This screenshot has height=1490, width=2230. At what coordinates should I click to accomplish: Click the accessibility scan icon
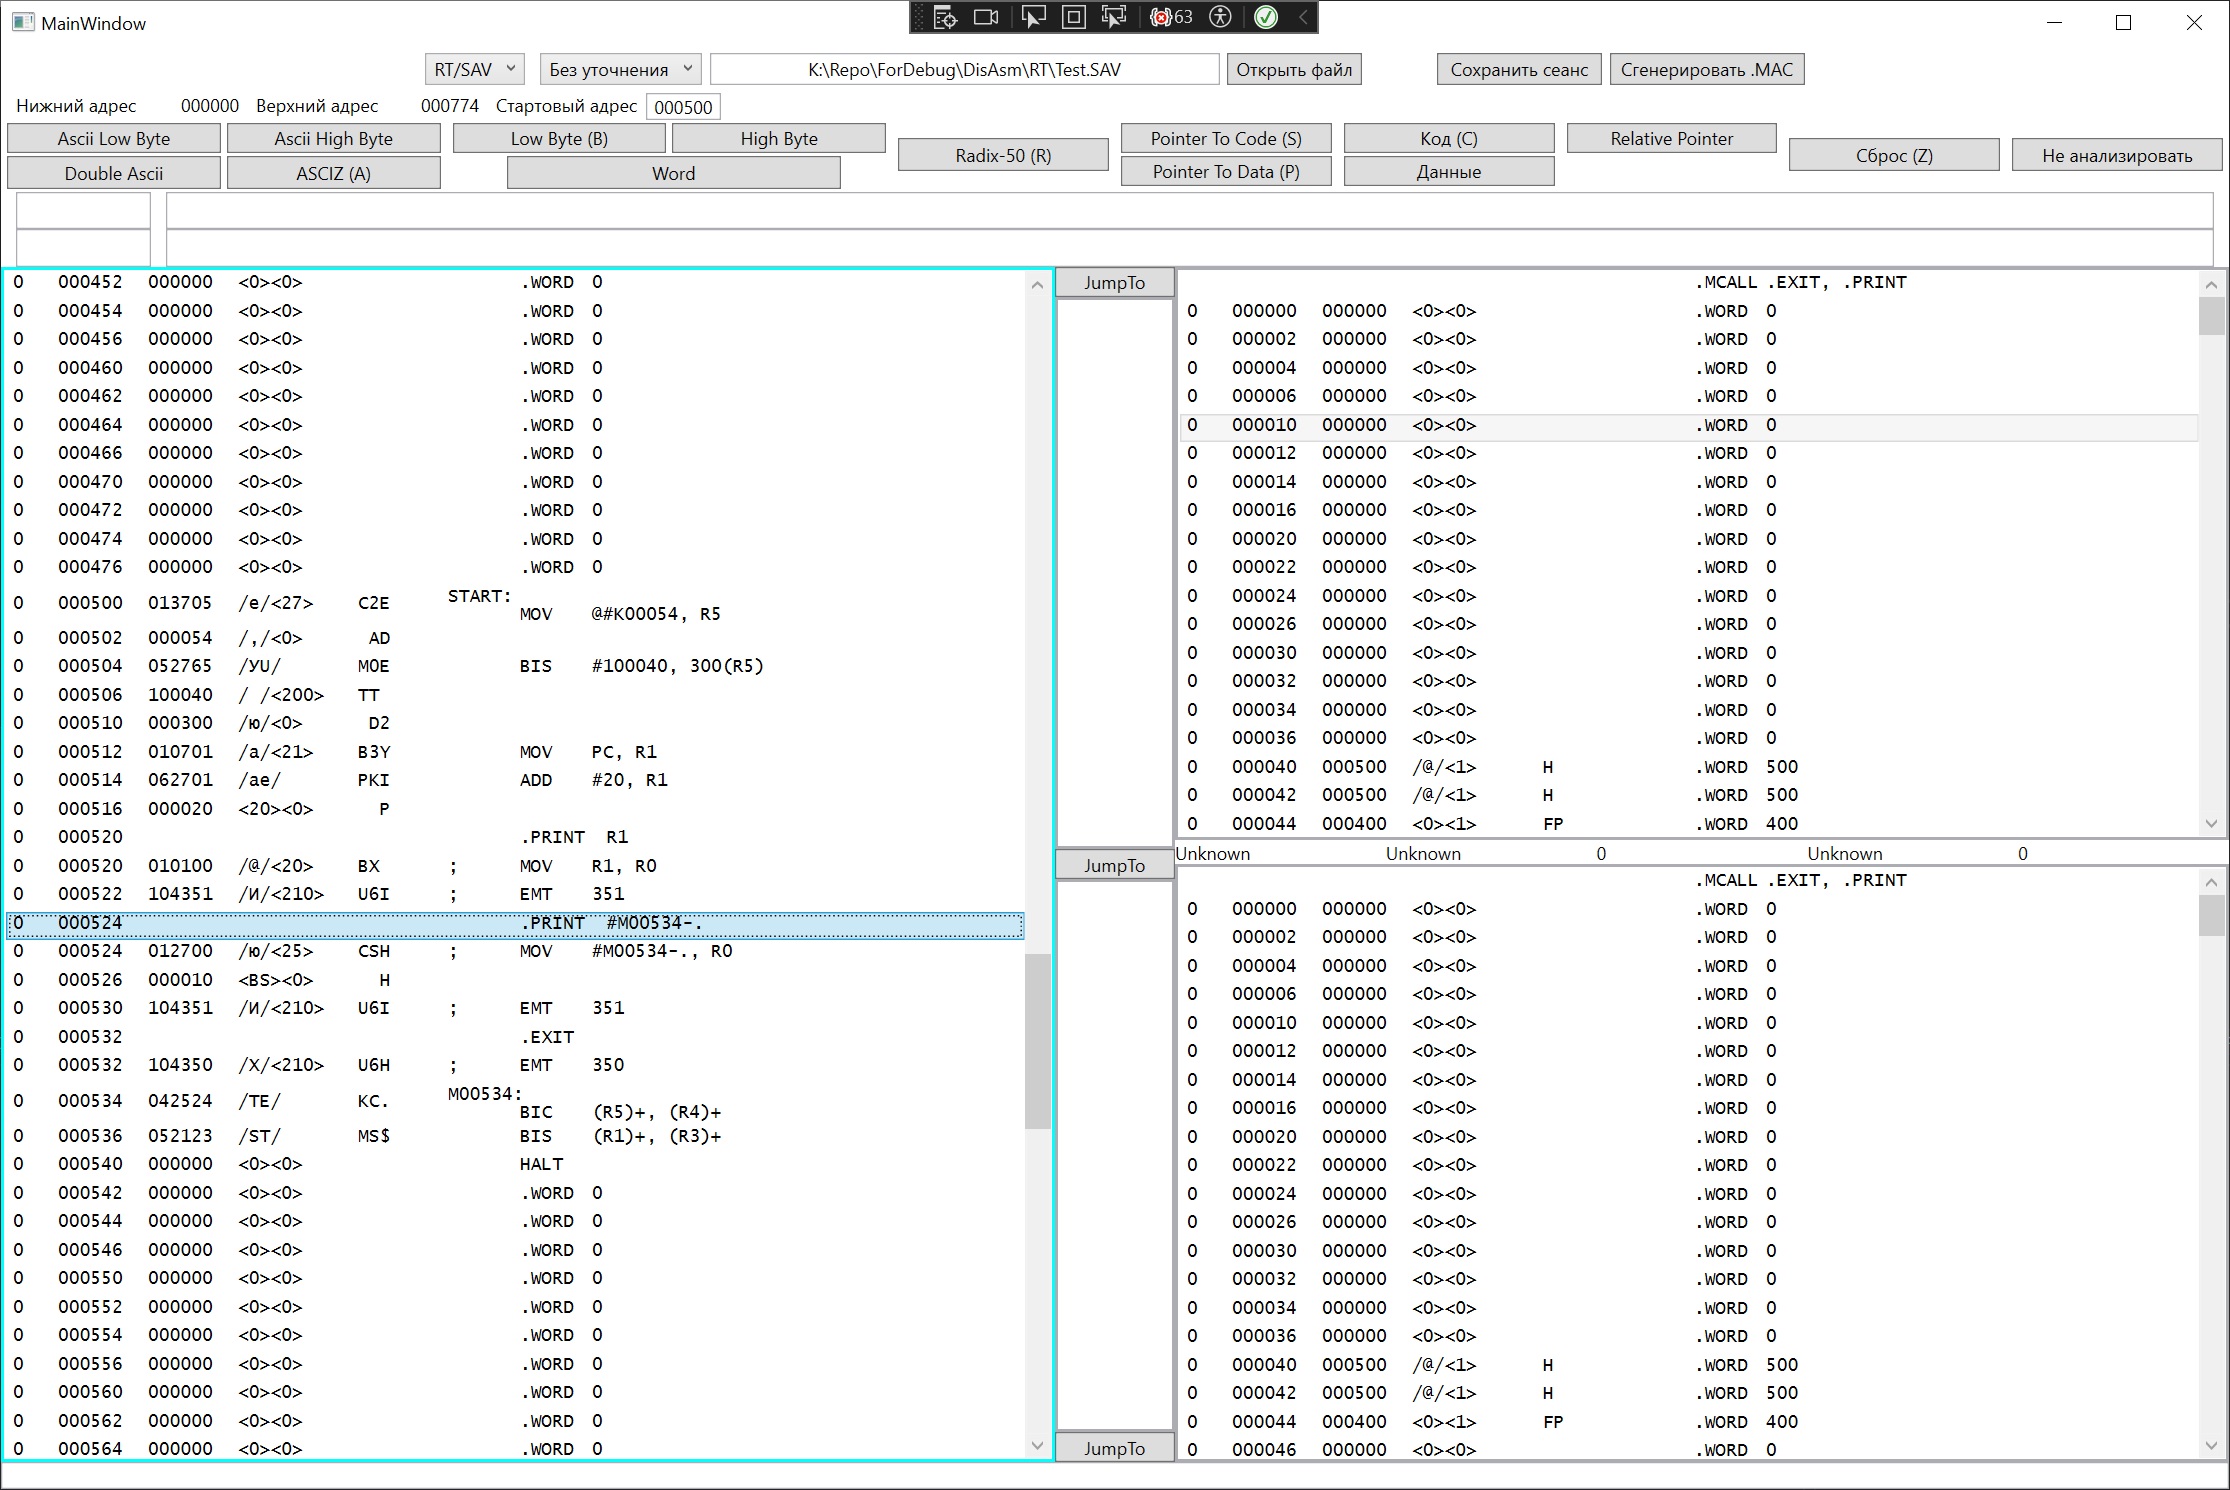click(1220, 17)
